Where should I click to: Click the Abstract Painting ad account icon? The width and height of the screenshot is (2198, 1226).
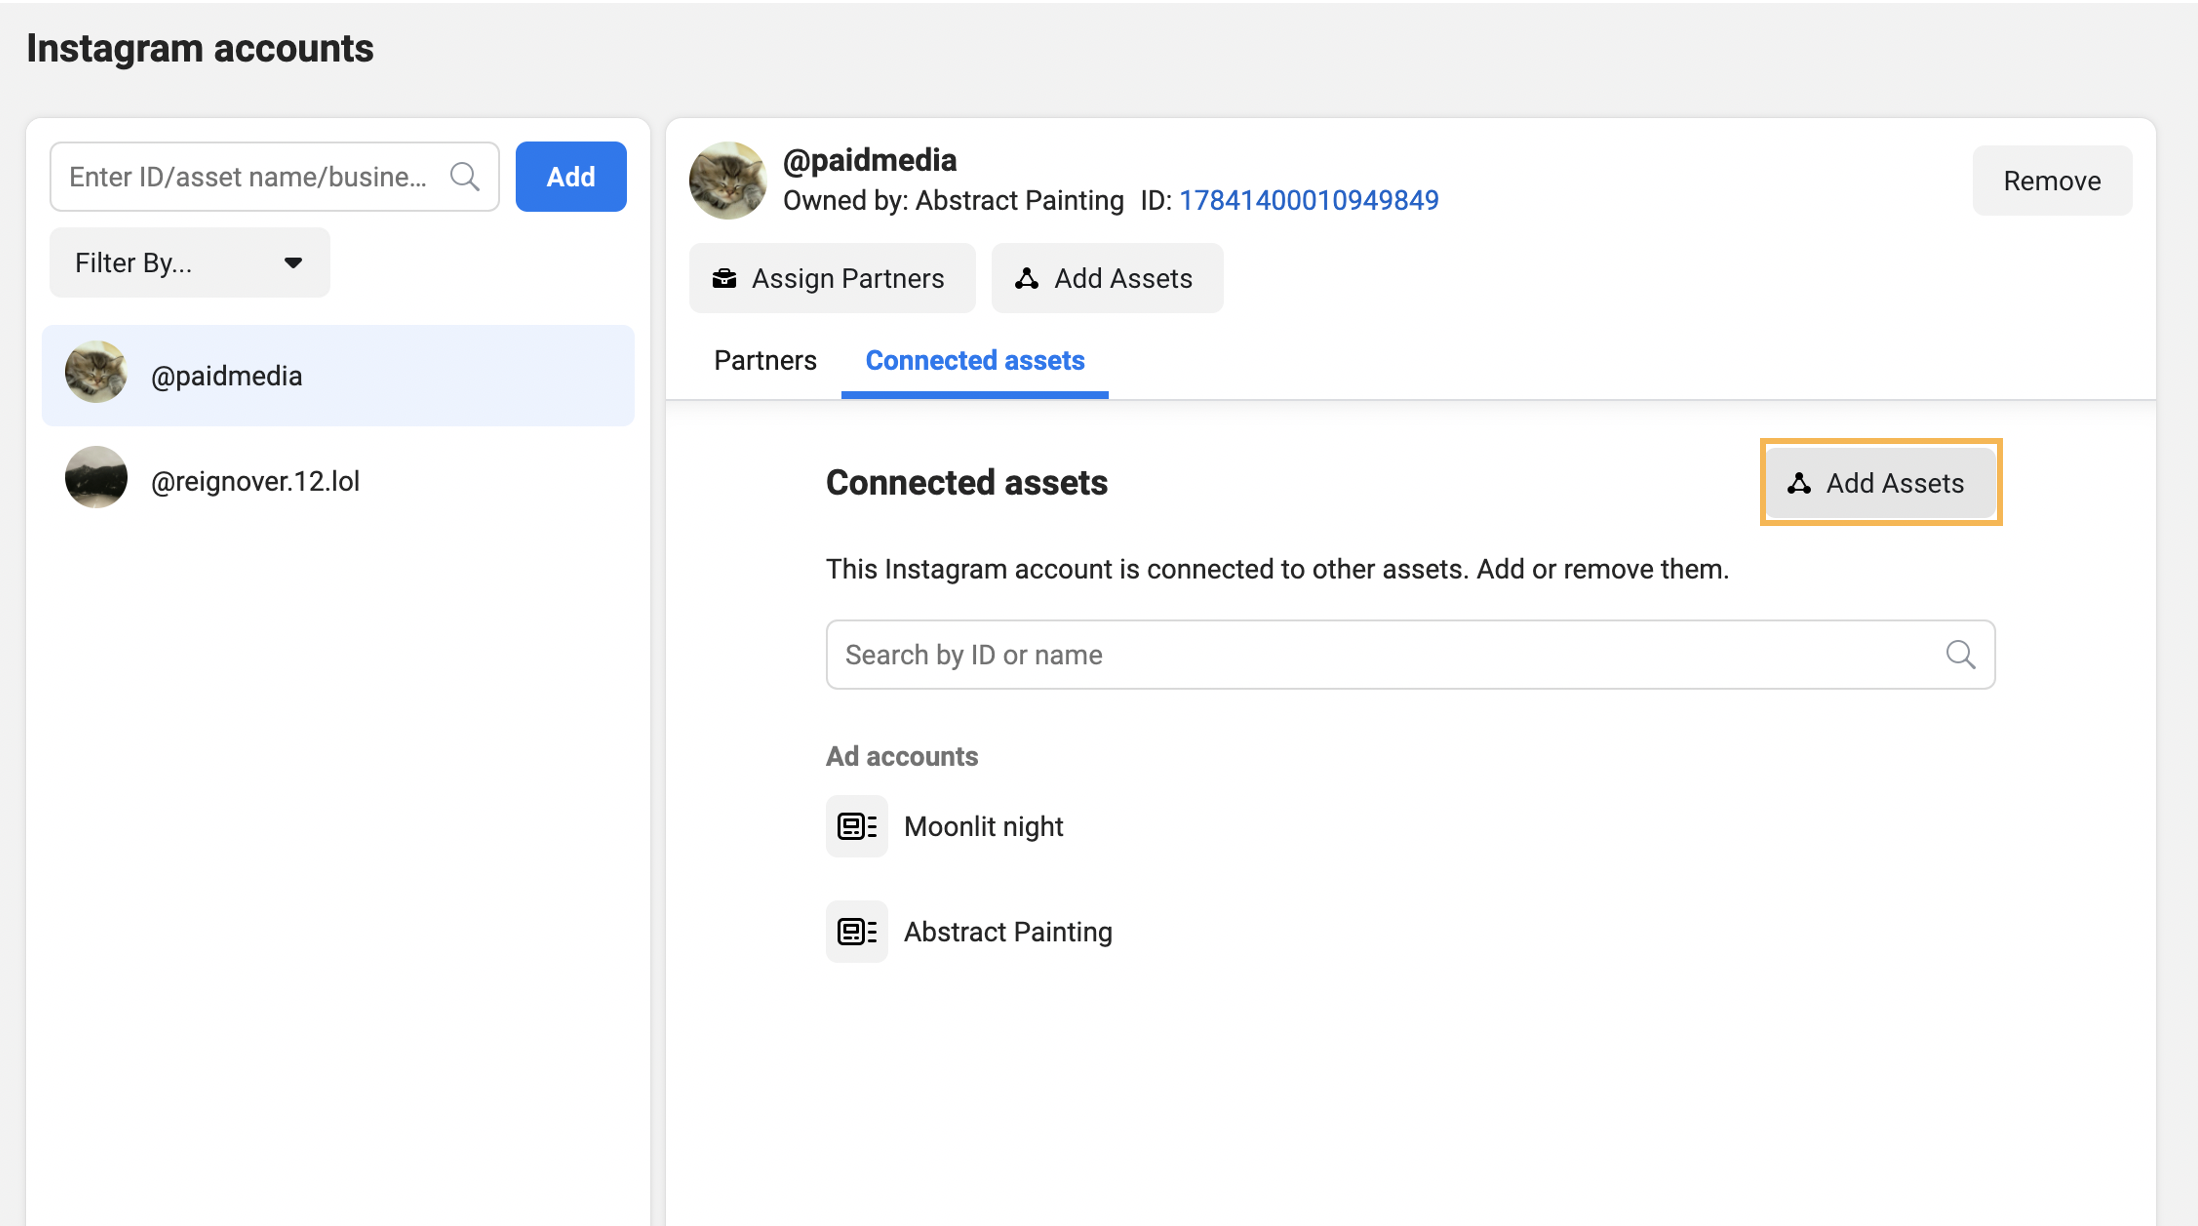point(856,932)
